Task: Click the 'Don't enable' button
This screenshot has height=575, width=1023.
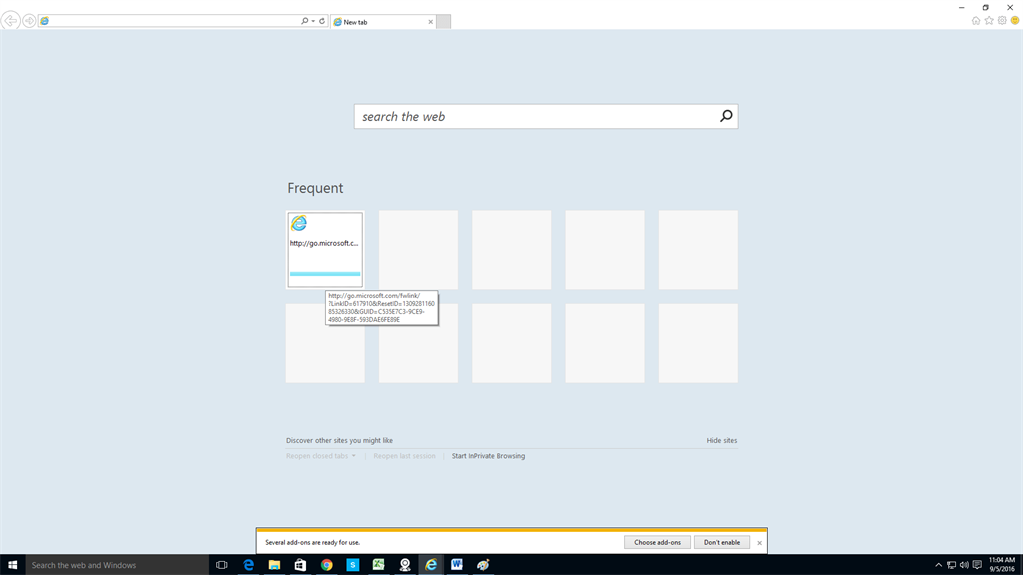Action: tap(722, 542)
